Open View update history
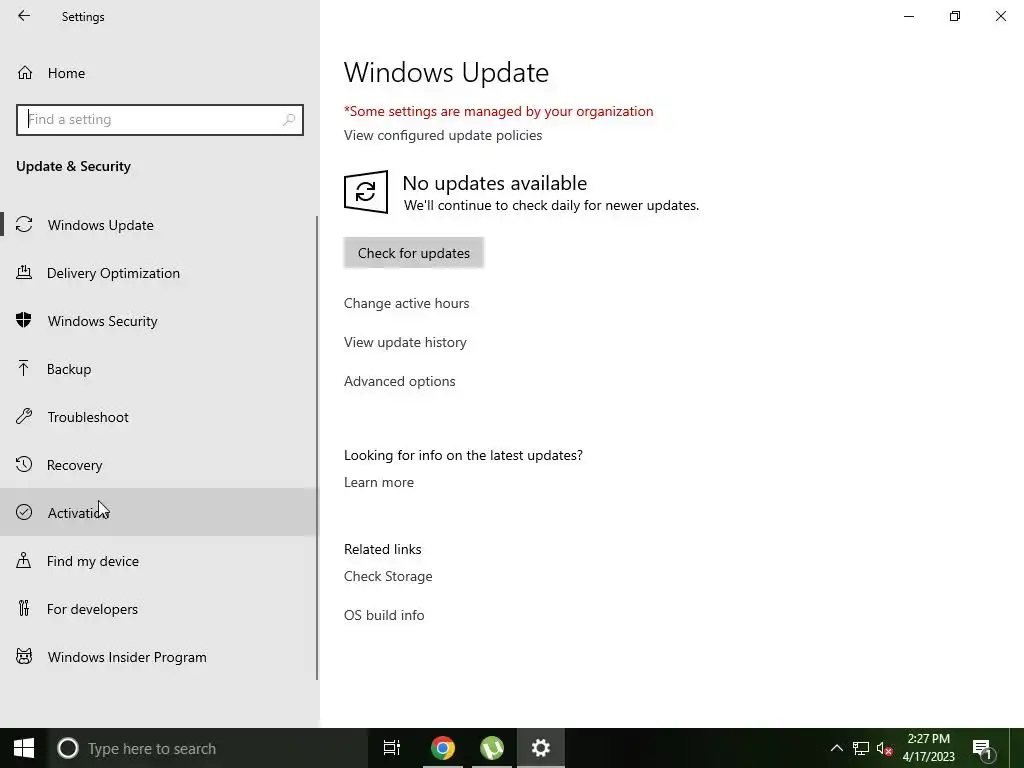 [405, 342]
